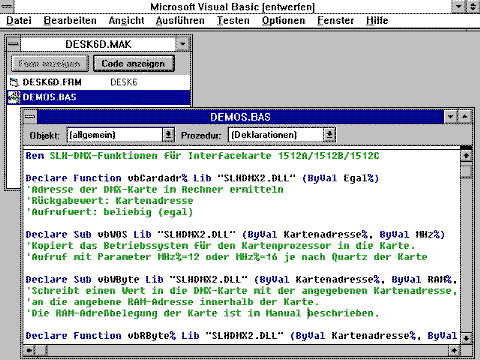Open DEMOS.BAS window control menu box

30,117
